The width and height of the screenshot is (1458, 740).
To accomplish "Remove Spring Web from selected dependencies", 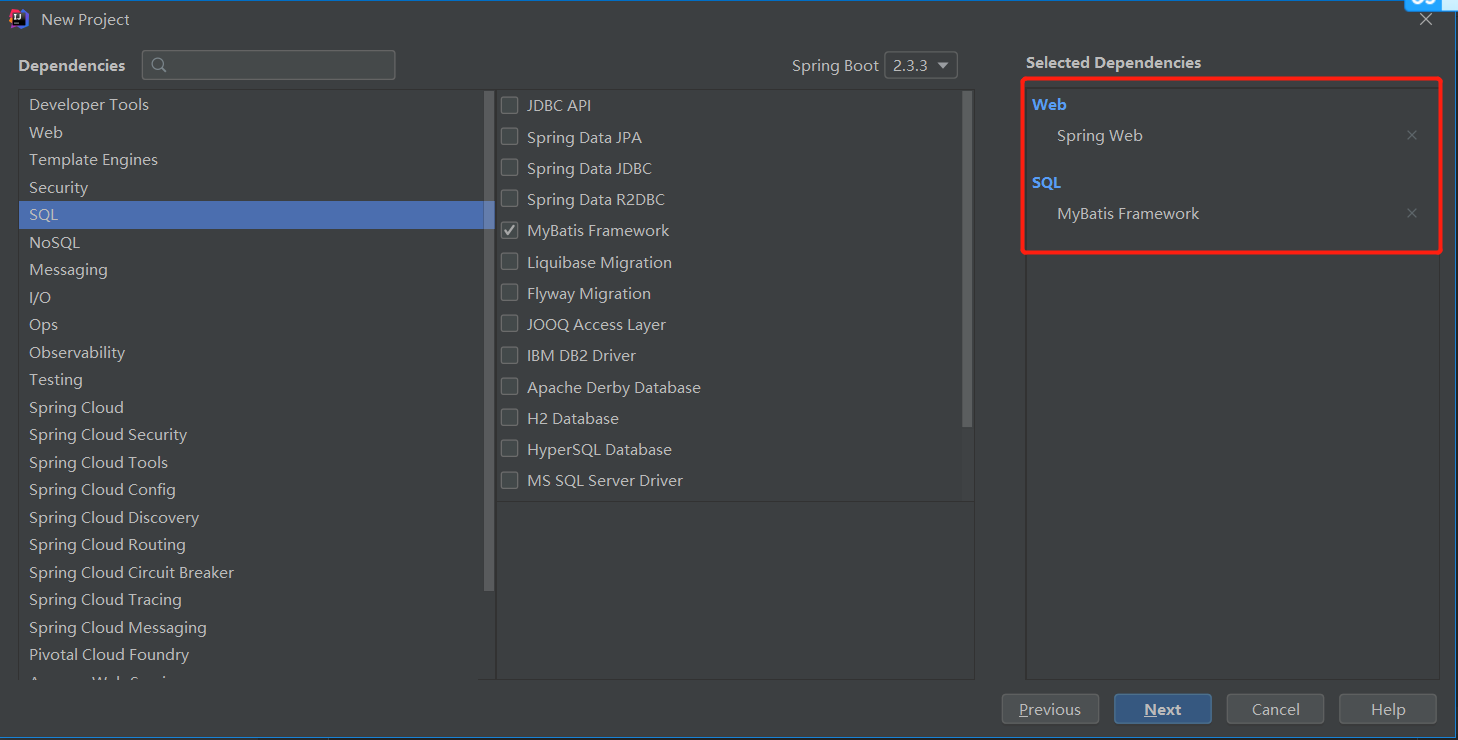I will (1412, 135).
